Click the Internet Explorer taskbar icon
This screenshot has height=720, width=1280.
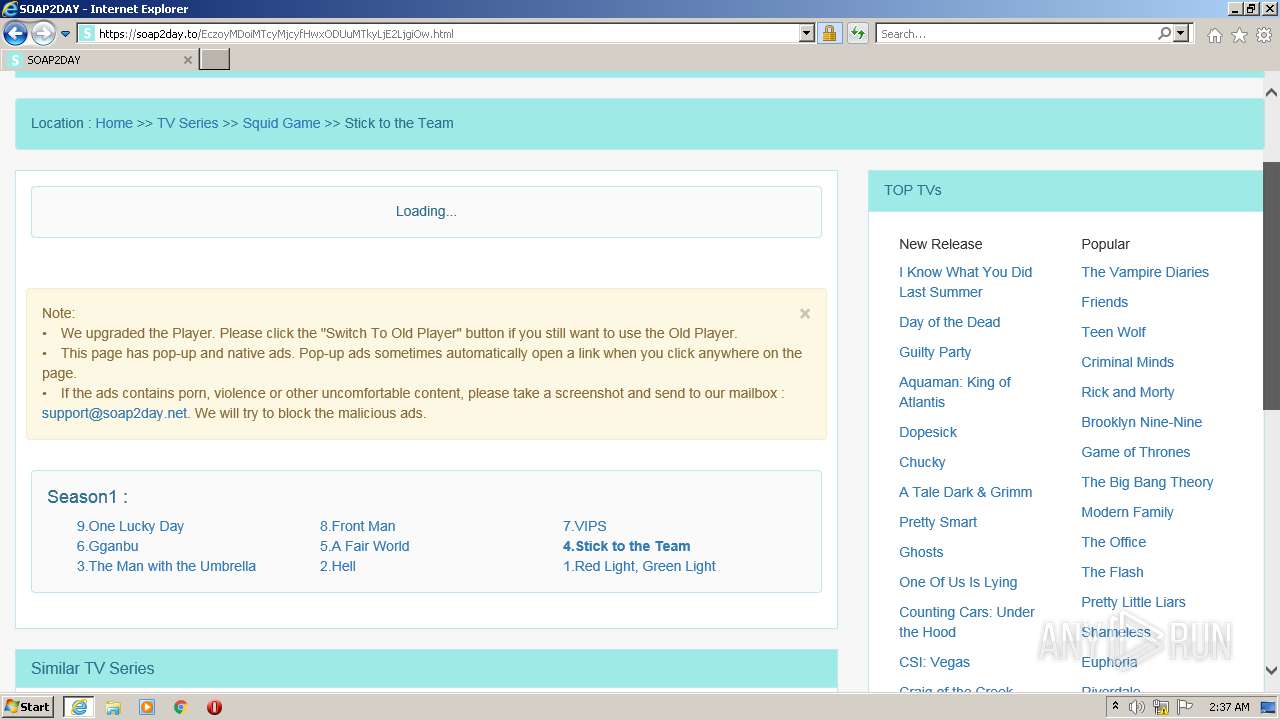[x=79, y=707]
